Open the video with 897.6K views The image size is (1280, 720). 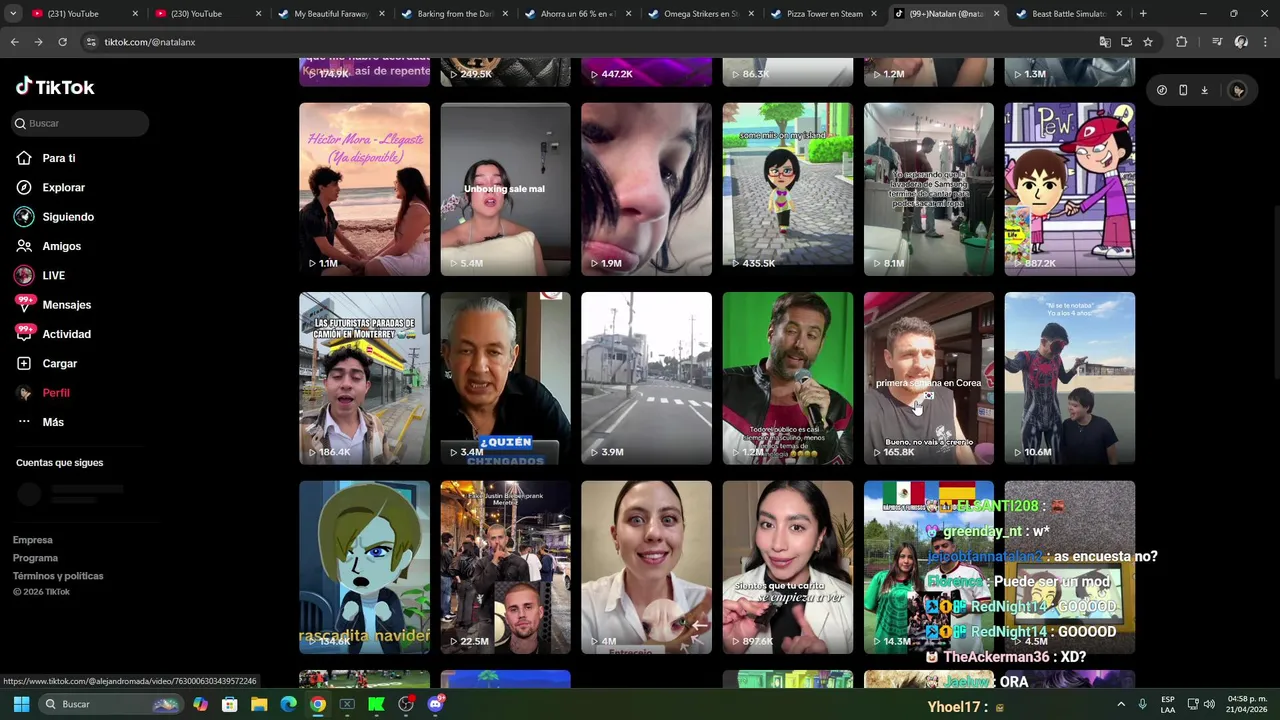pos(788,567)
